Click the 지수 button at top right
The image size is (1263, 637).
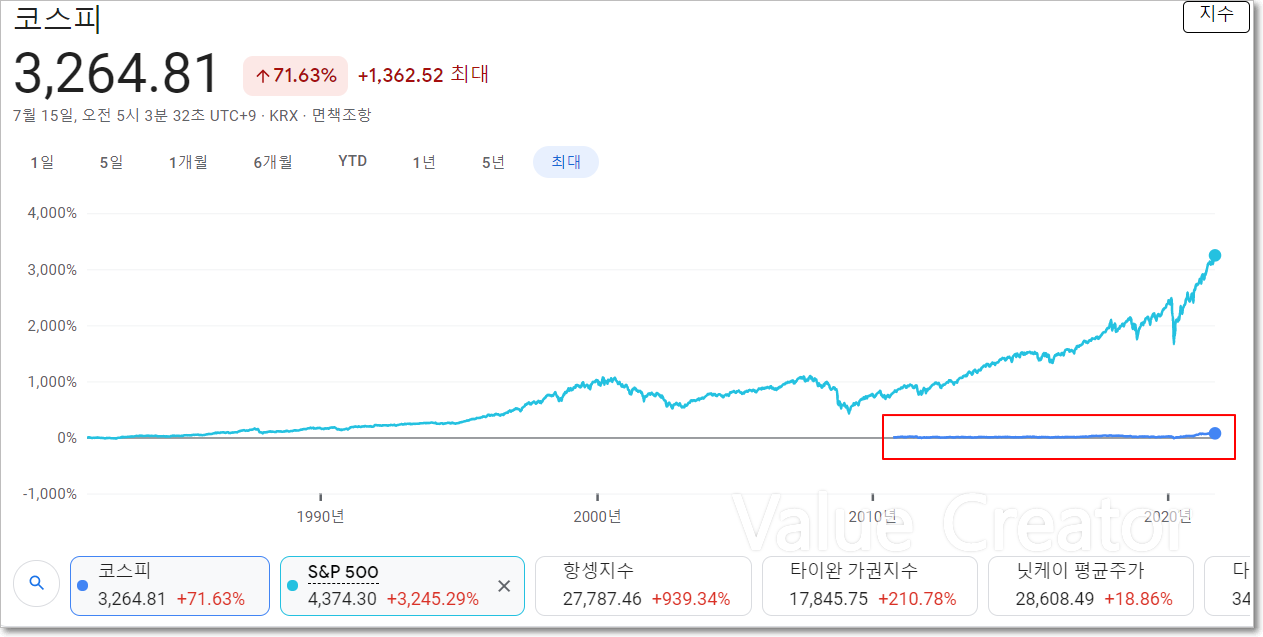(x=1216, y=15)
